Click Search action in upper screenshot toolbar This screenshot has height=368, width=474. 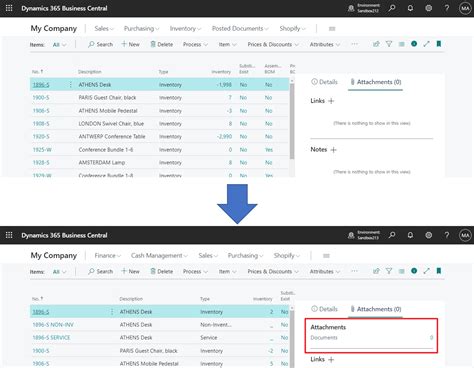(100, 44)
